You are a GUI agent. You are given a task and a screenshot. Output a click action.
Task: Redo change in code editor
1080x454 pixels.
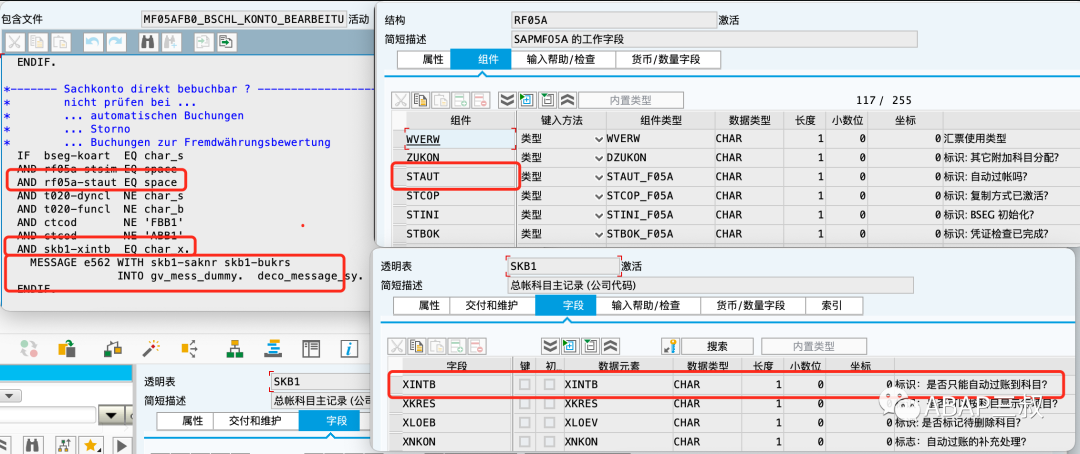coord(116,42)
